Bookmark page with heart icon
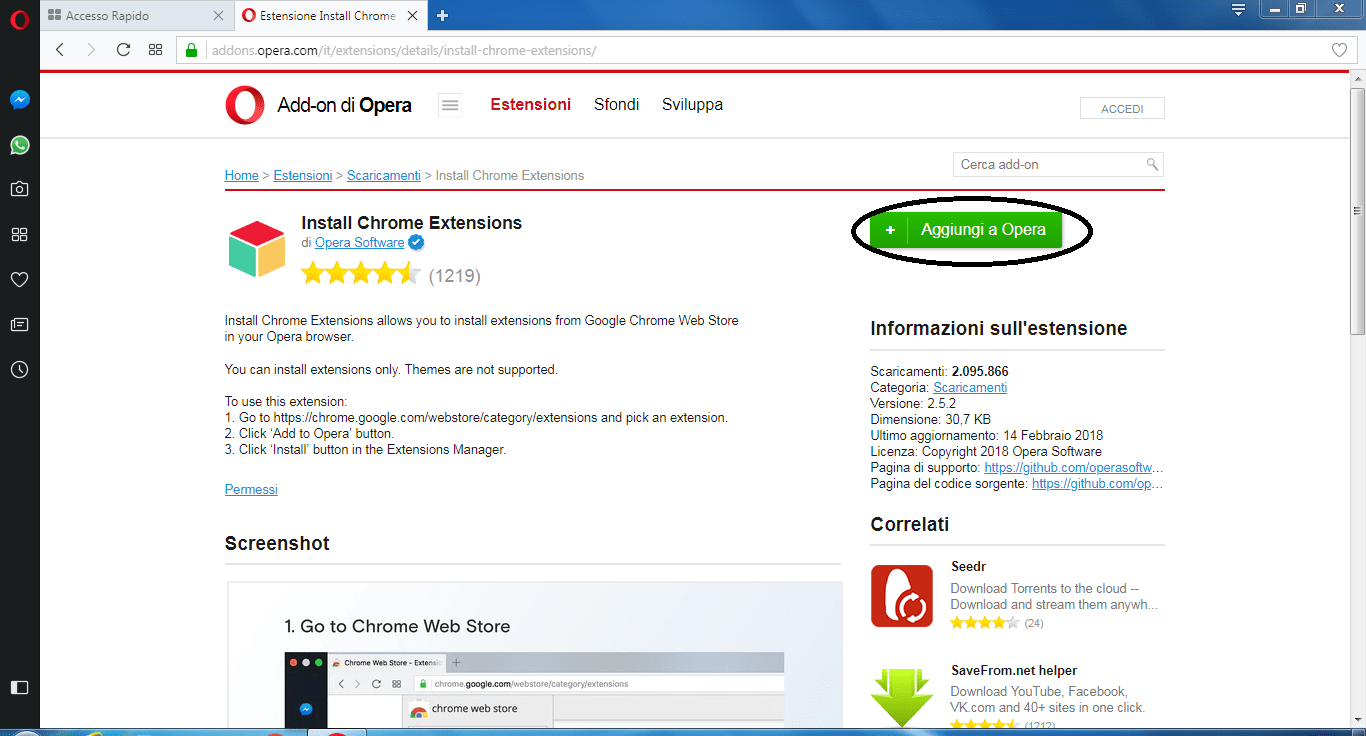 coord(1340,50)
